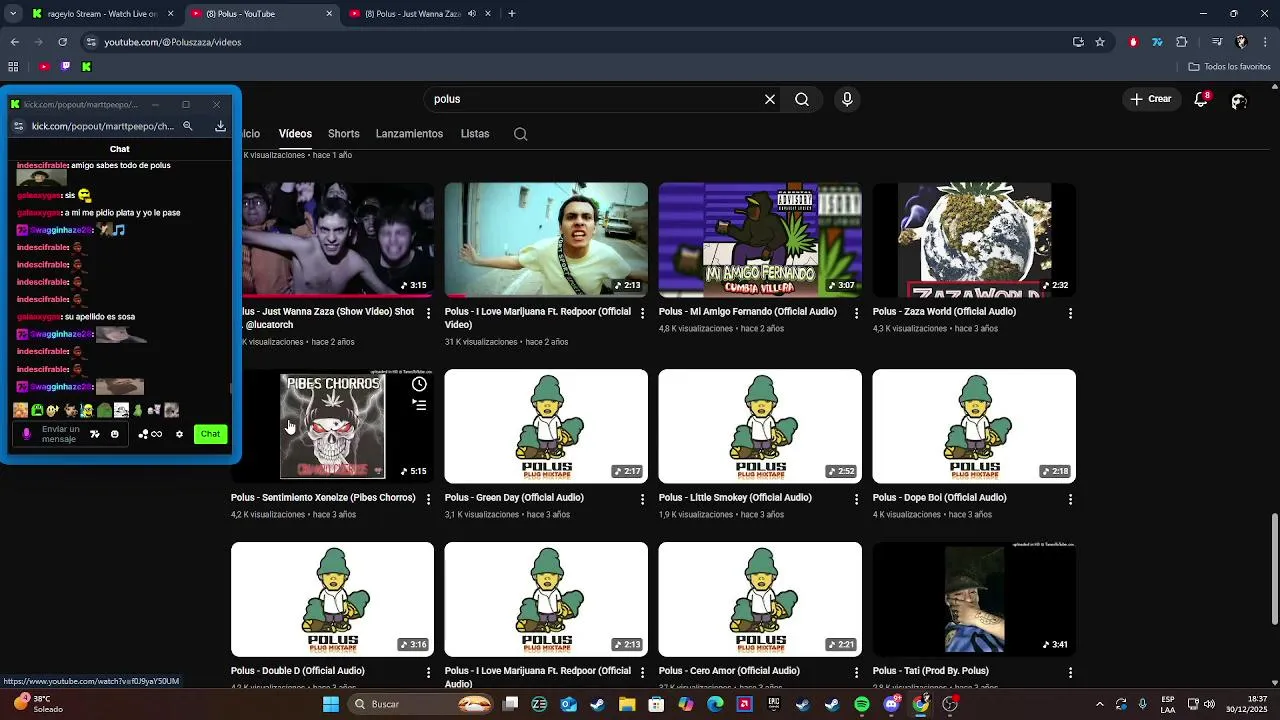Play the I Love Marijuana official video thumbnail
Image resolution: width=1280 pixels, height=720 pixels.
(x=546, y=240)
